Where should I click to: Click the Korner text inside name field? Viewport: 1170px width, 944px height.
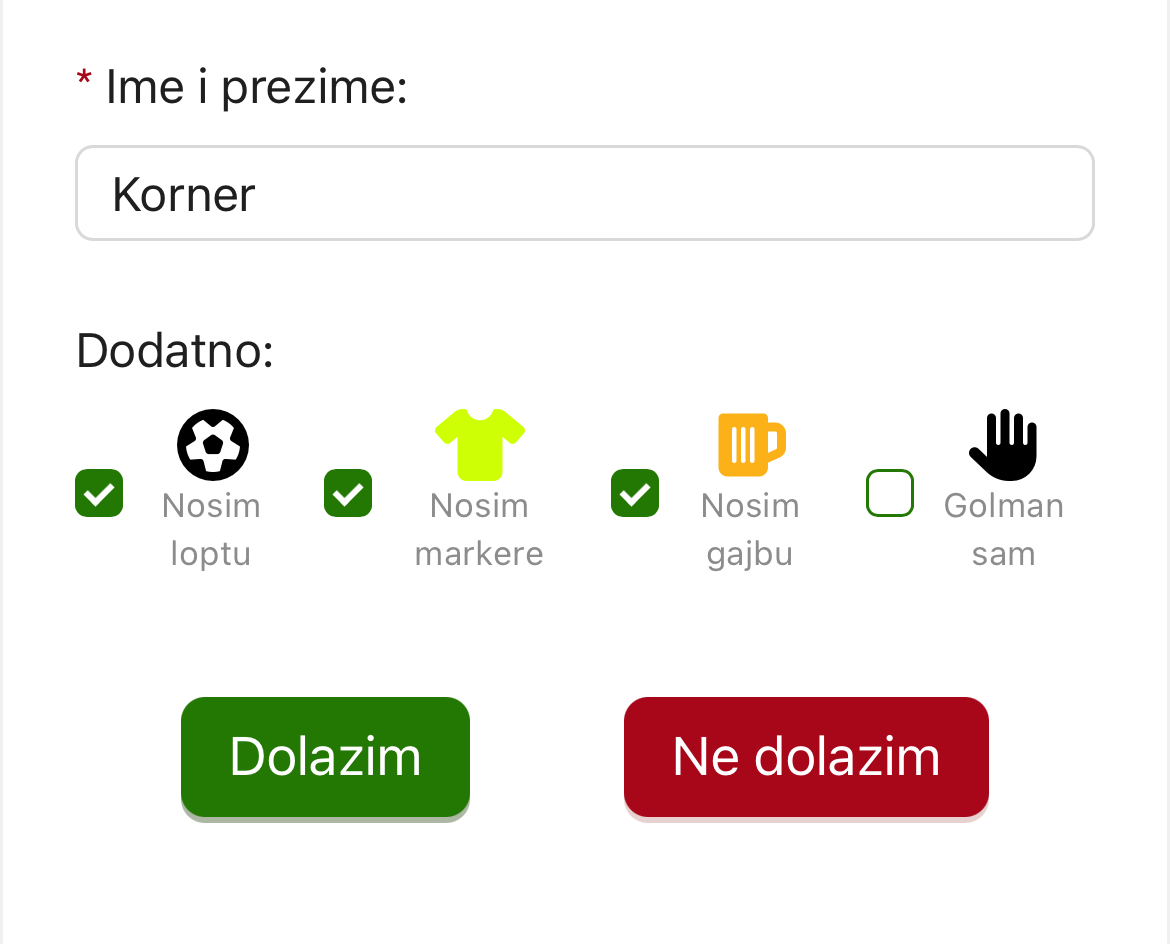(x=184, y=195)
